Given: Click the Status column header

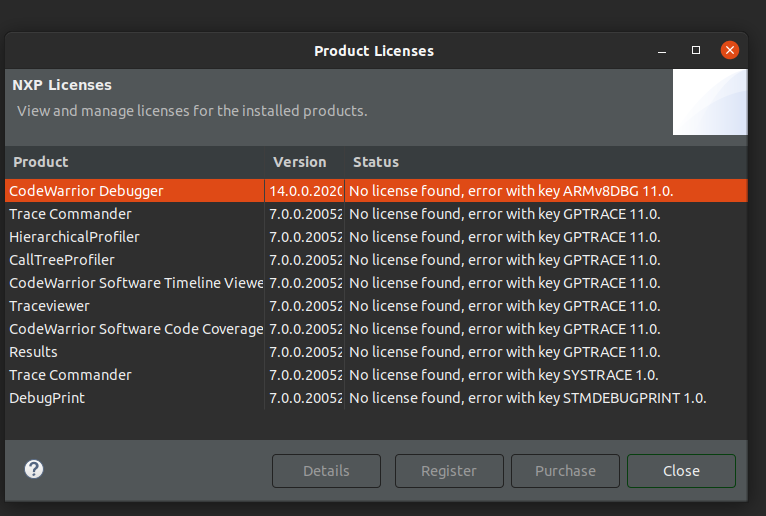Looking at the screenshot, I should click(376, 162).
